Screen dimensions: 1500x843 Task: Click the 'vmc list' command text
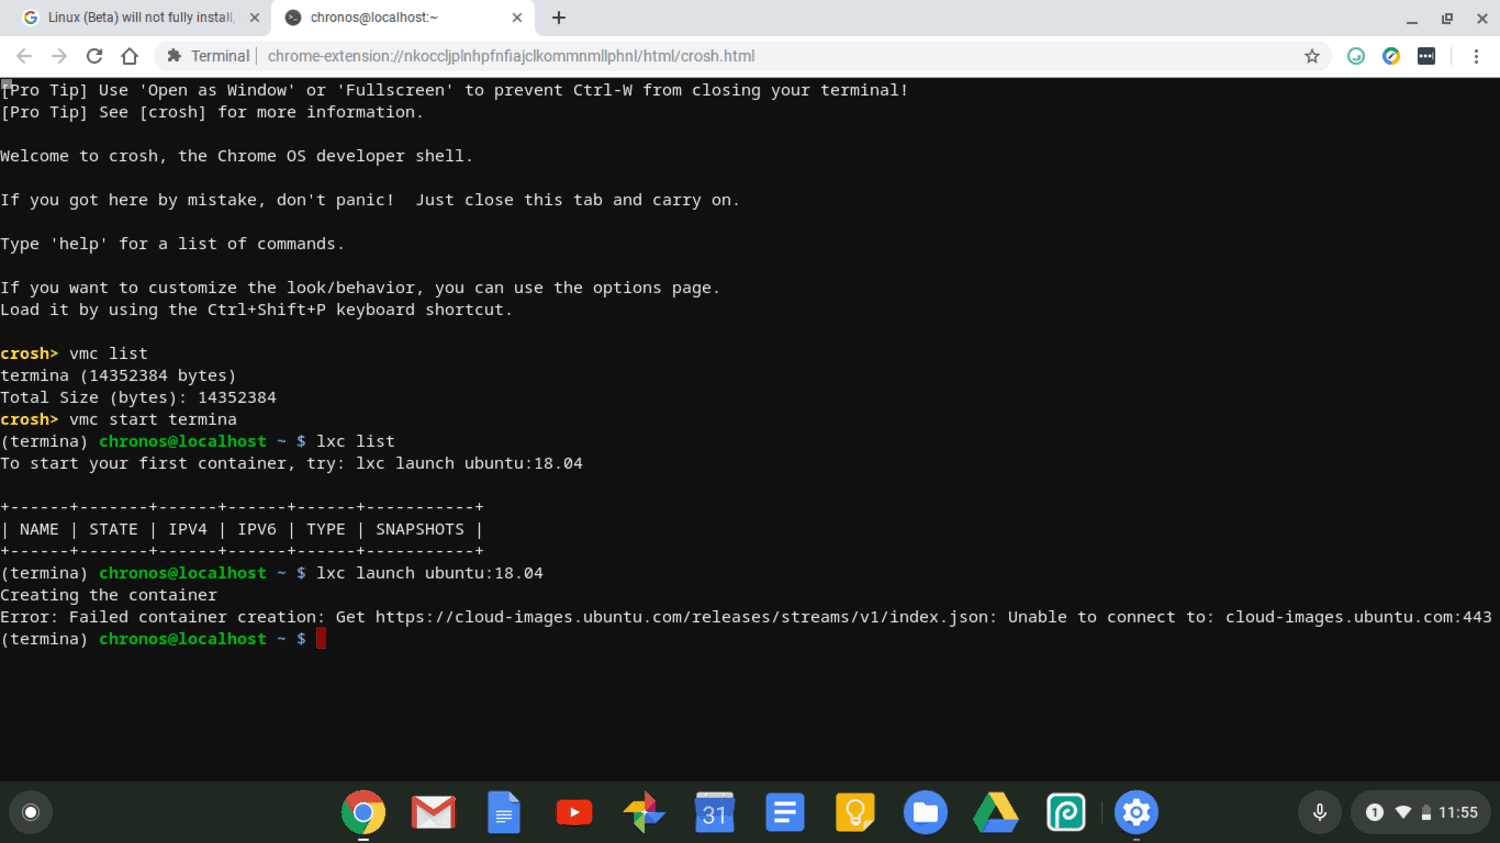(x=108, y=353)
